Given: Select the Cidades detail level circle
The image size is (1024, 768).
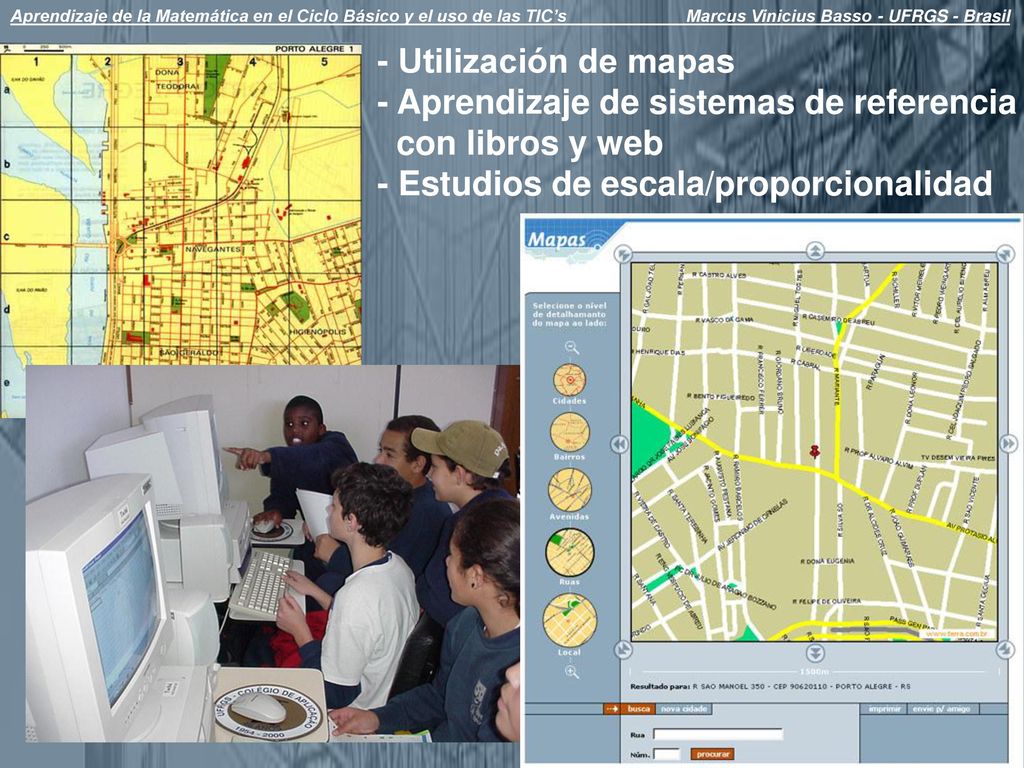Looking at the screenshot, I should pos(569,379).
